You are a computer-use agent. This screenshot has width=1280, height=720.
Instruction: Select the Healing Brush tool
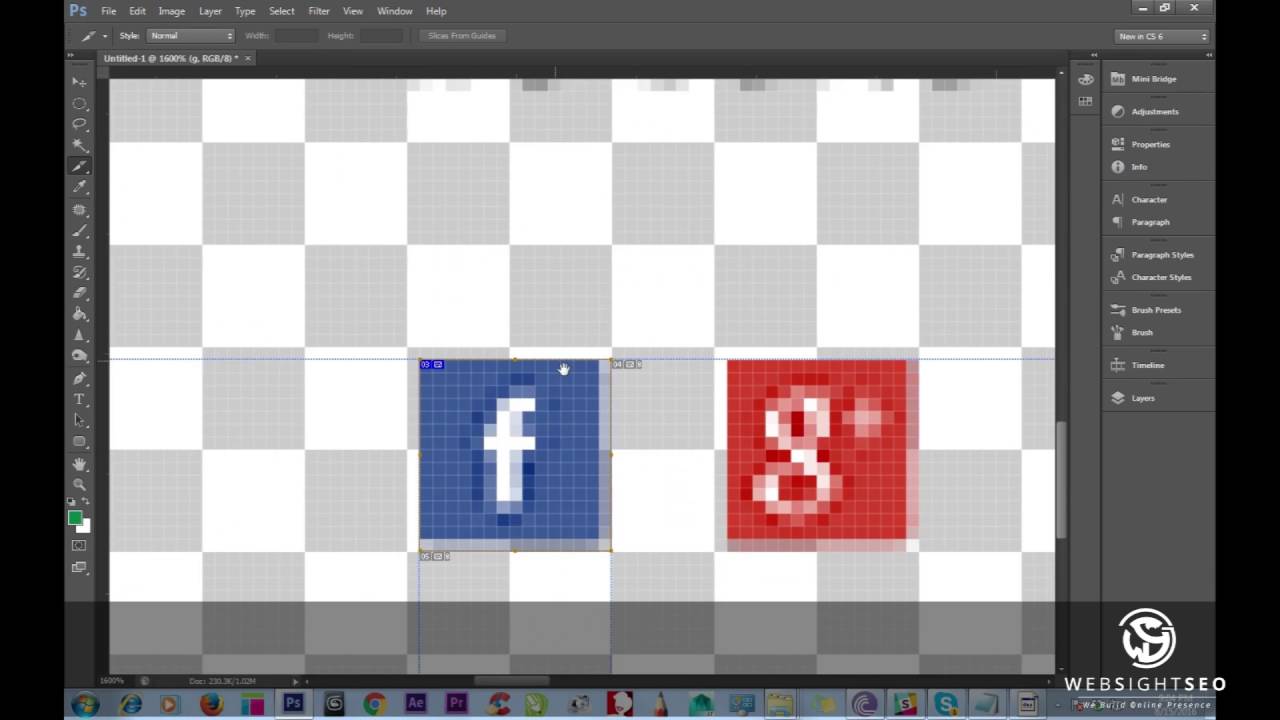click(x=79, y=209)
